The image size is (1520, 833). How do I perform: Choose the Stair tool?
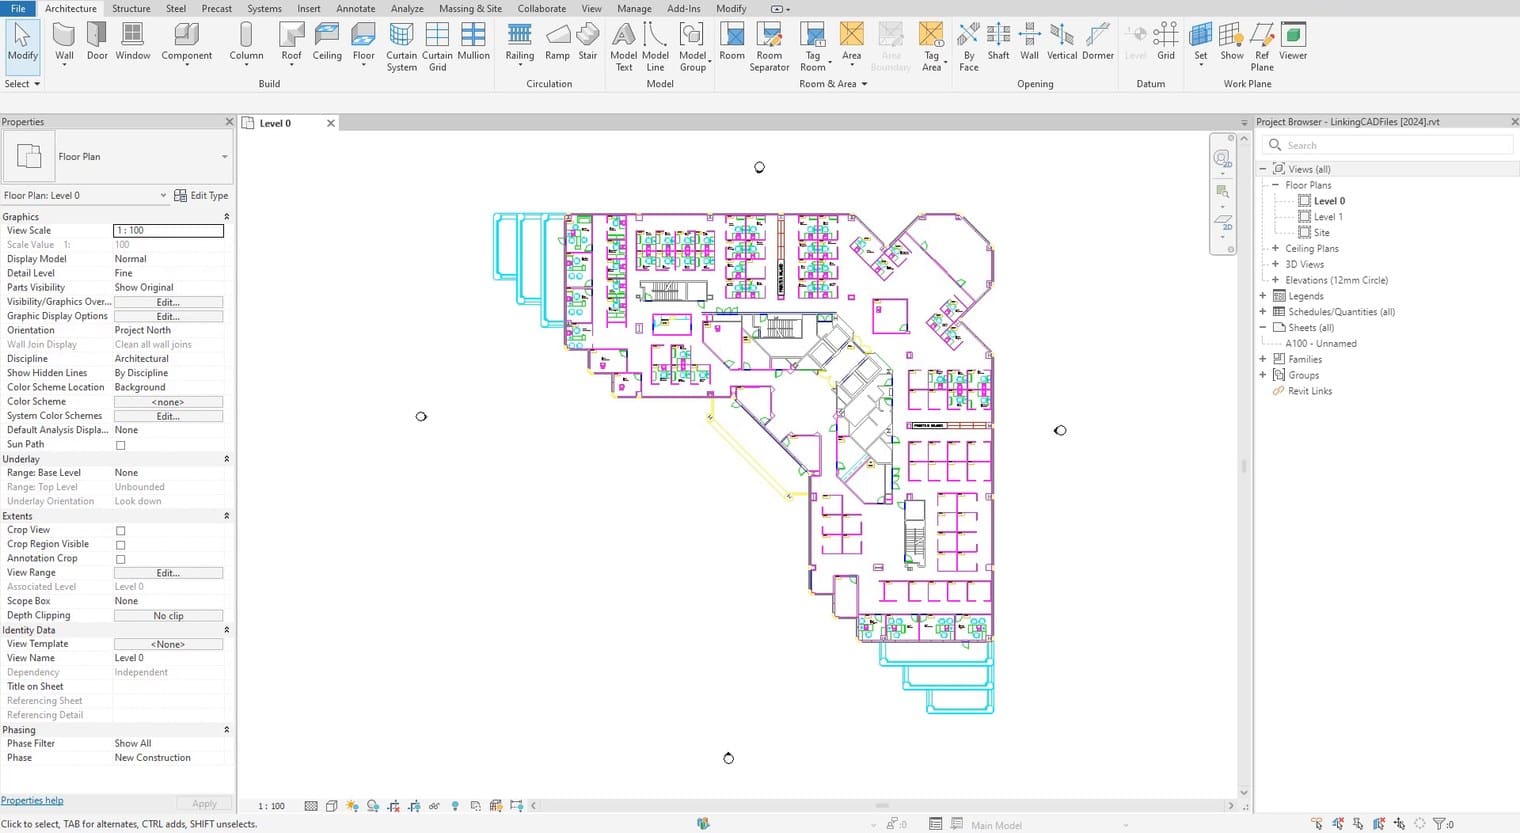point(588,42)
